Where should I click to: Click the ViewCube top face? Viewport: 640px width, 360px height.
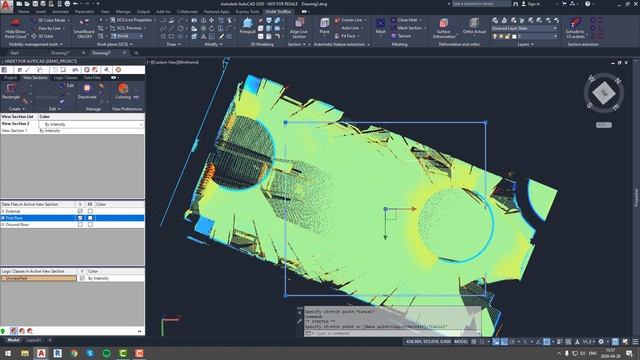(604, 93)
